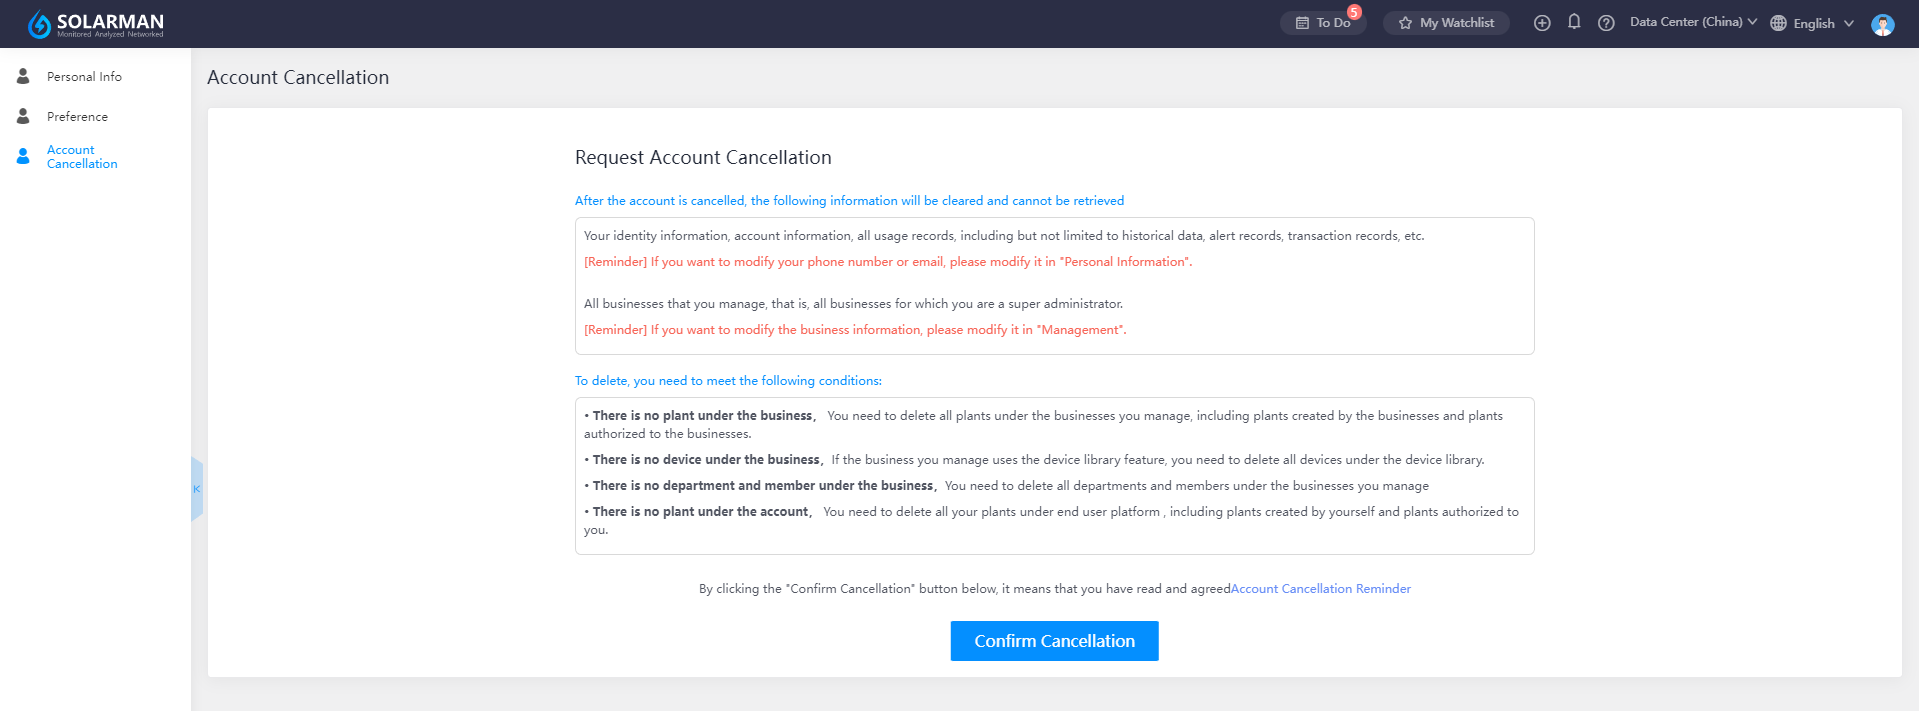1919x711 pixels.
Task: Select the Preference menu item
Action: point(77,116)
